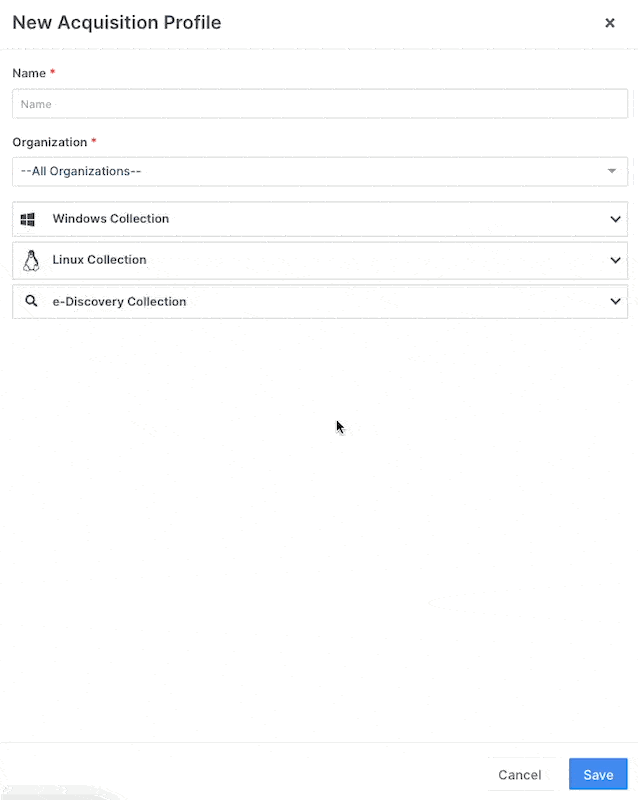
Task: Expand e-Discovery Collection using its chevron
Action: pos(615,301)
